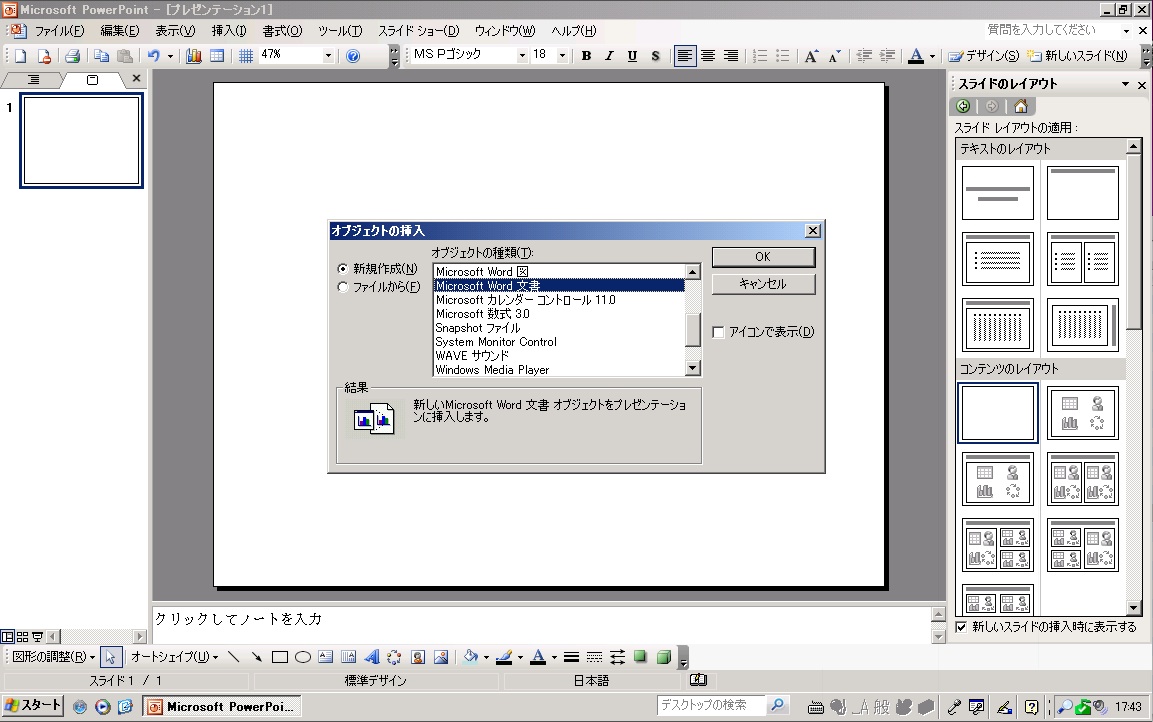Align text right
Viewport: 1153px width, 722px height.
[731, 56]
